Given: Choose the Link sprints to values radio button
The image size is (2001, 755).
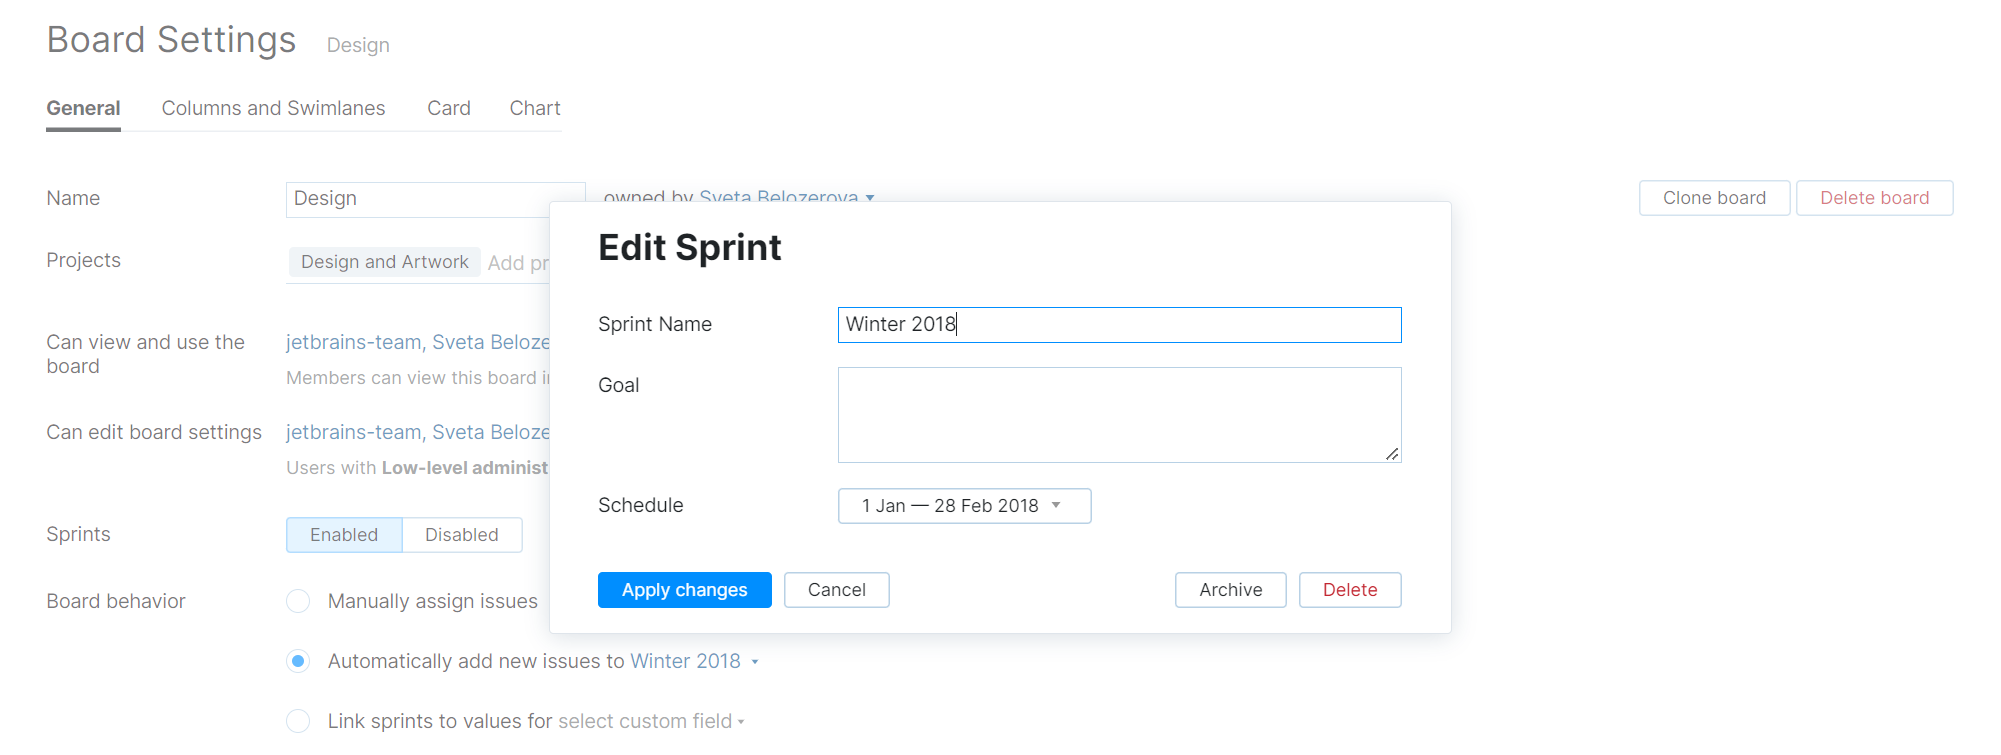Looking at the screenshot, I should click(x=298, y=721).
